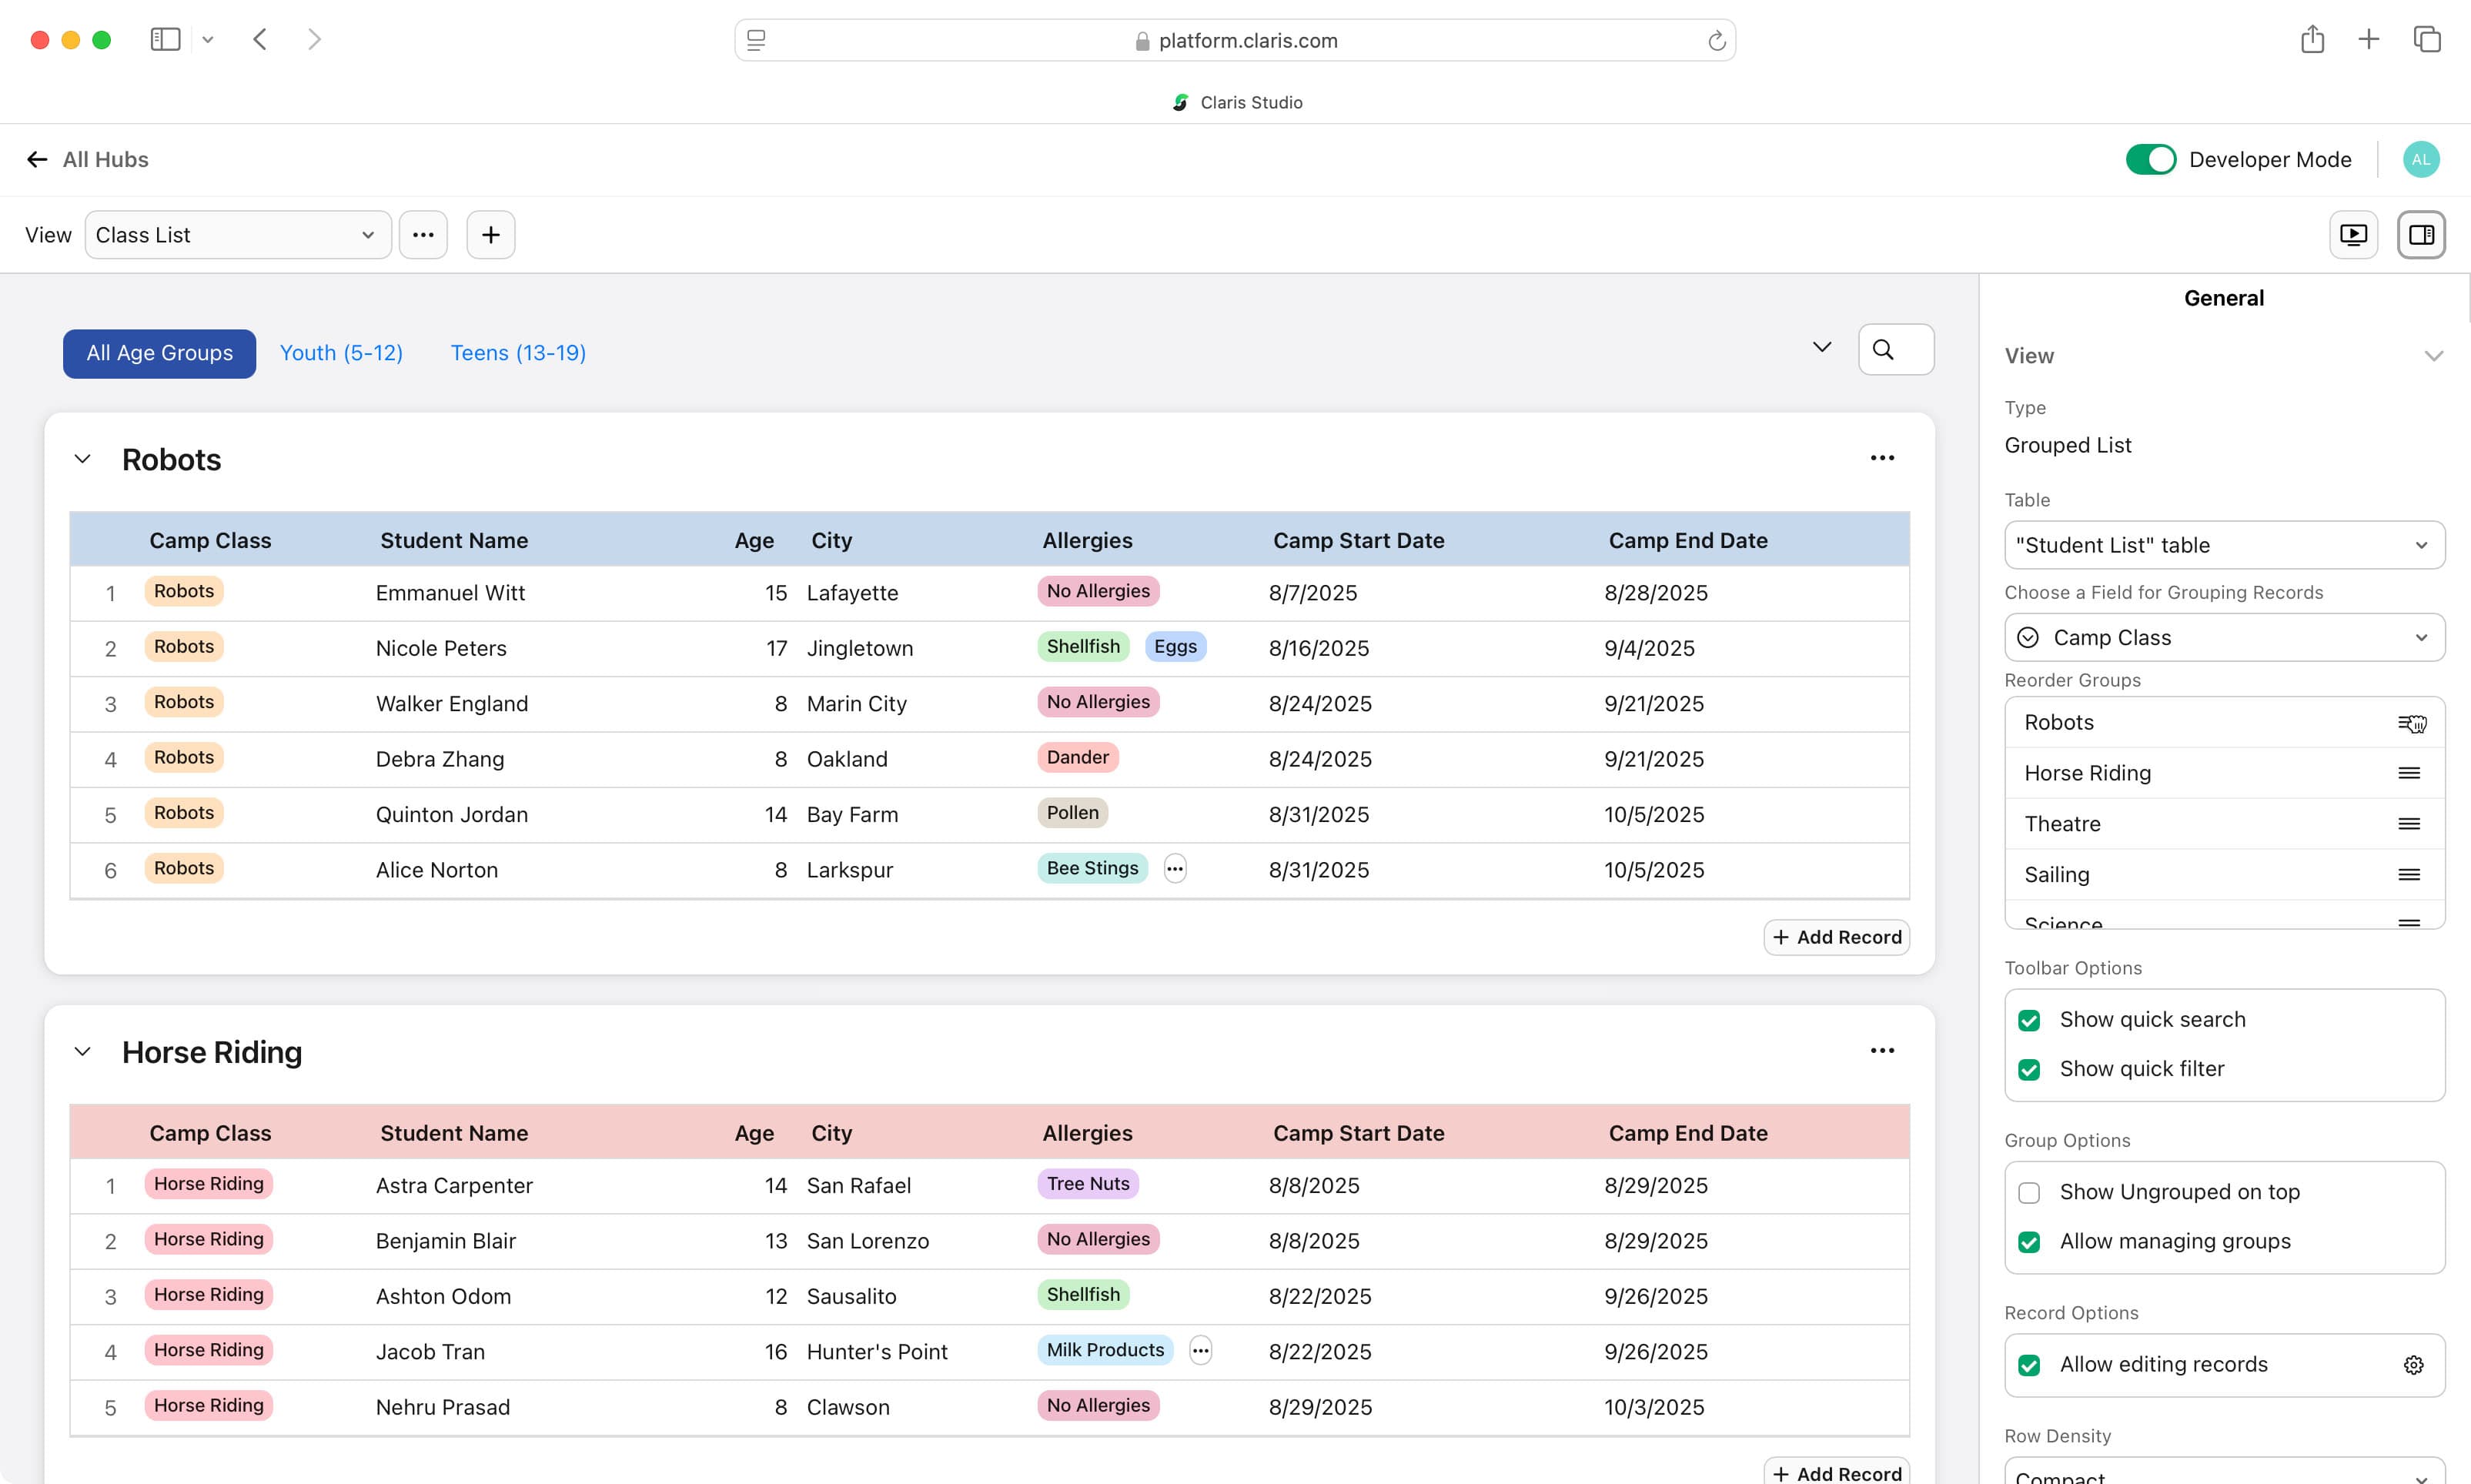The height and width of the screenshot is (1484, 2471).
Task: Open the Camp Class grouping field dropdown
Action: 2224,638
